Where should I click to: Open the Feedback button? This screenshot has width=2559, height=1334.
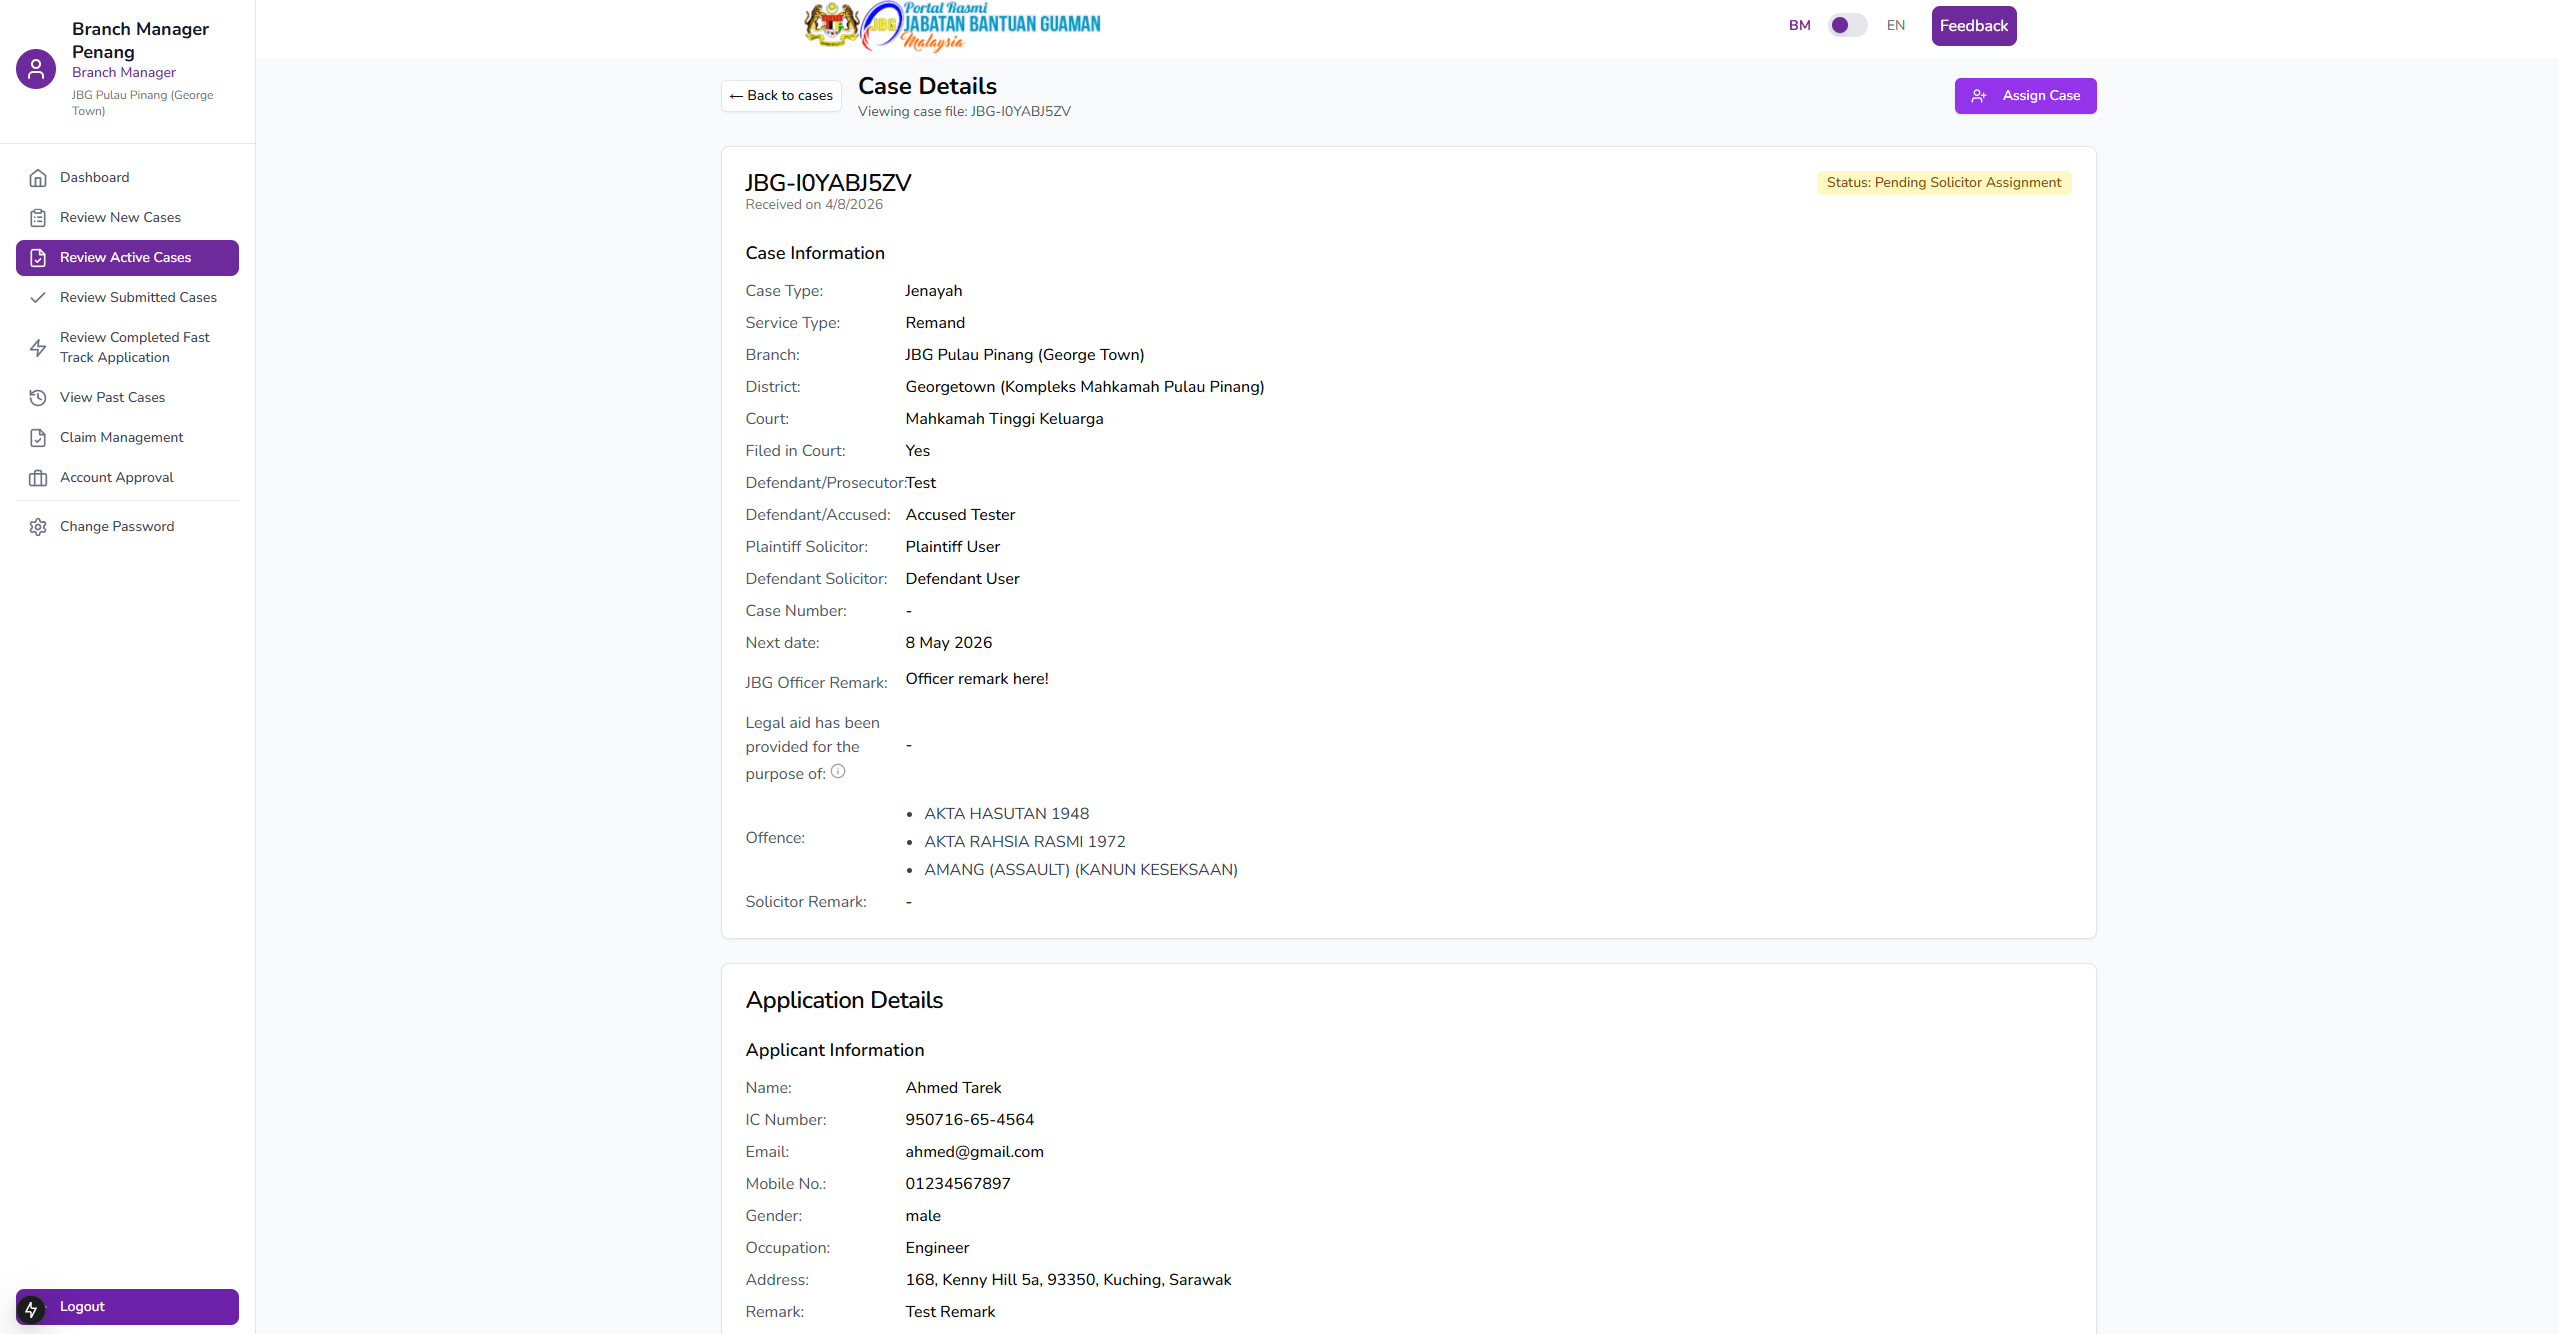click(1973, 26)
